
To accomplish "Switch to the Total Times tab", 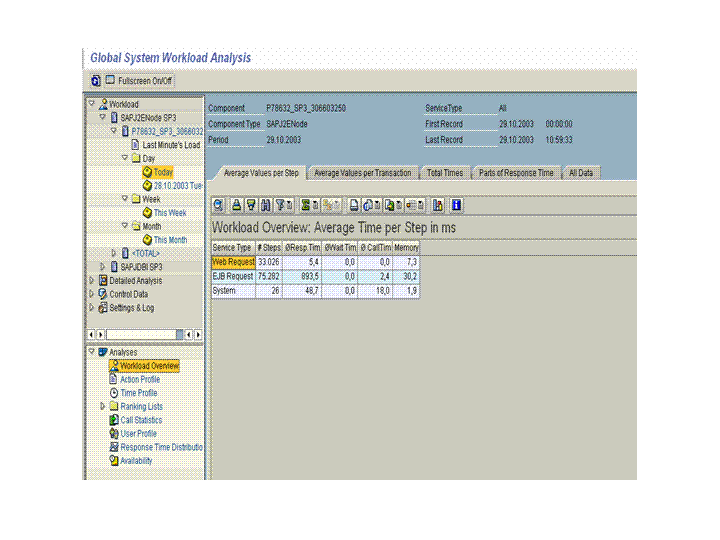I will (x=445, y=173).
